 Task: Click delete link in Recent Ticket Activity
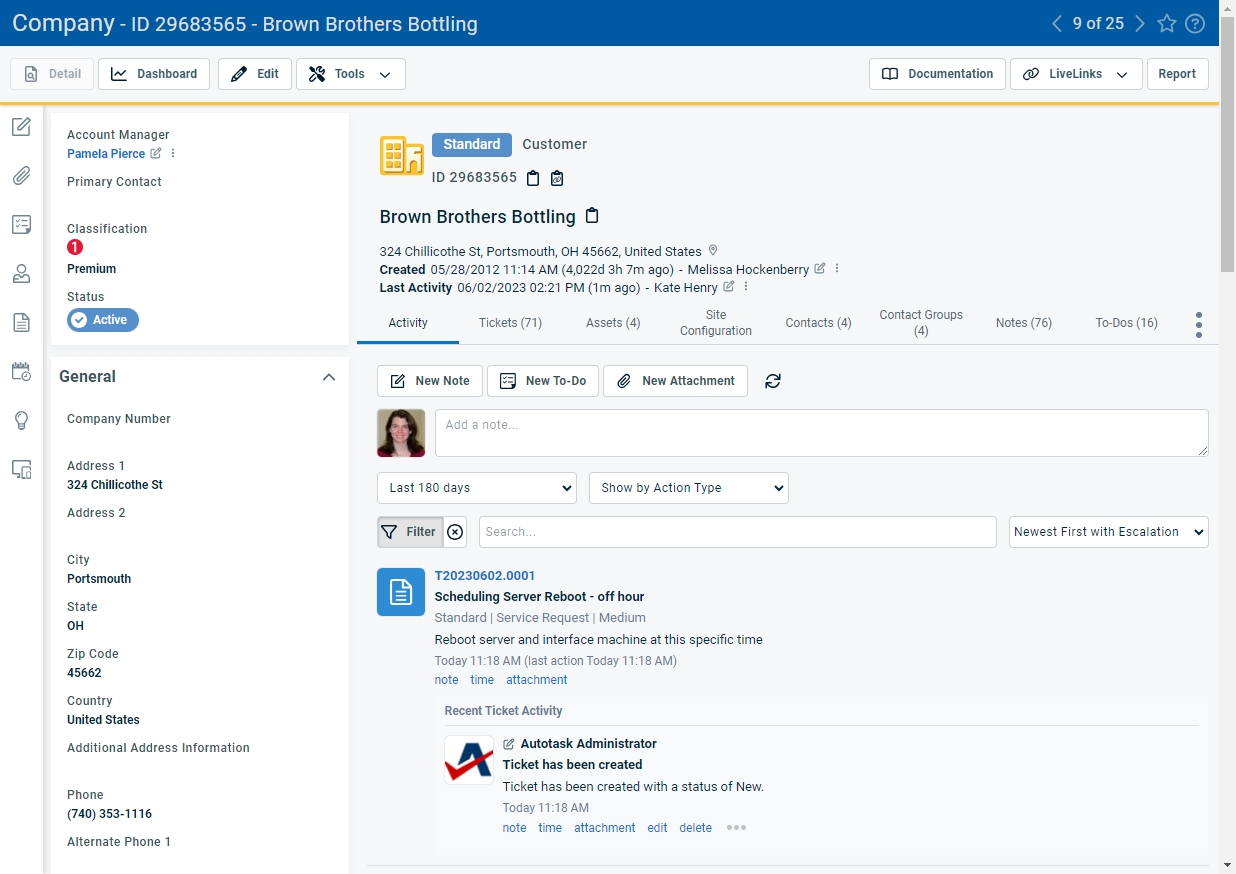tap(696, 828)
